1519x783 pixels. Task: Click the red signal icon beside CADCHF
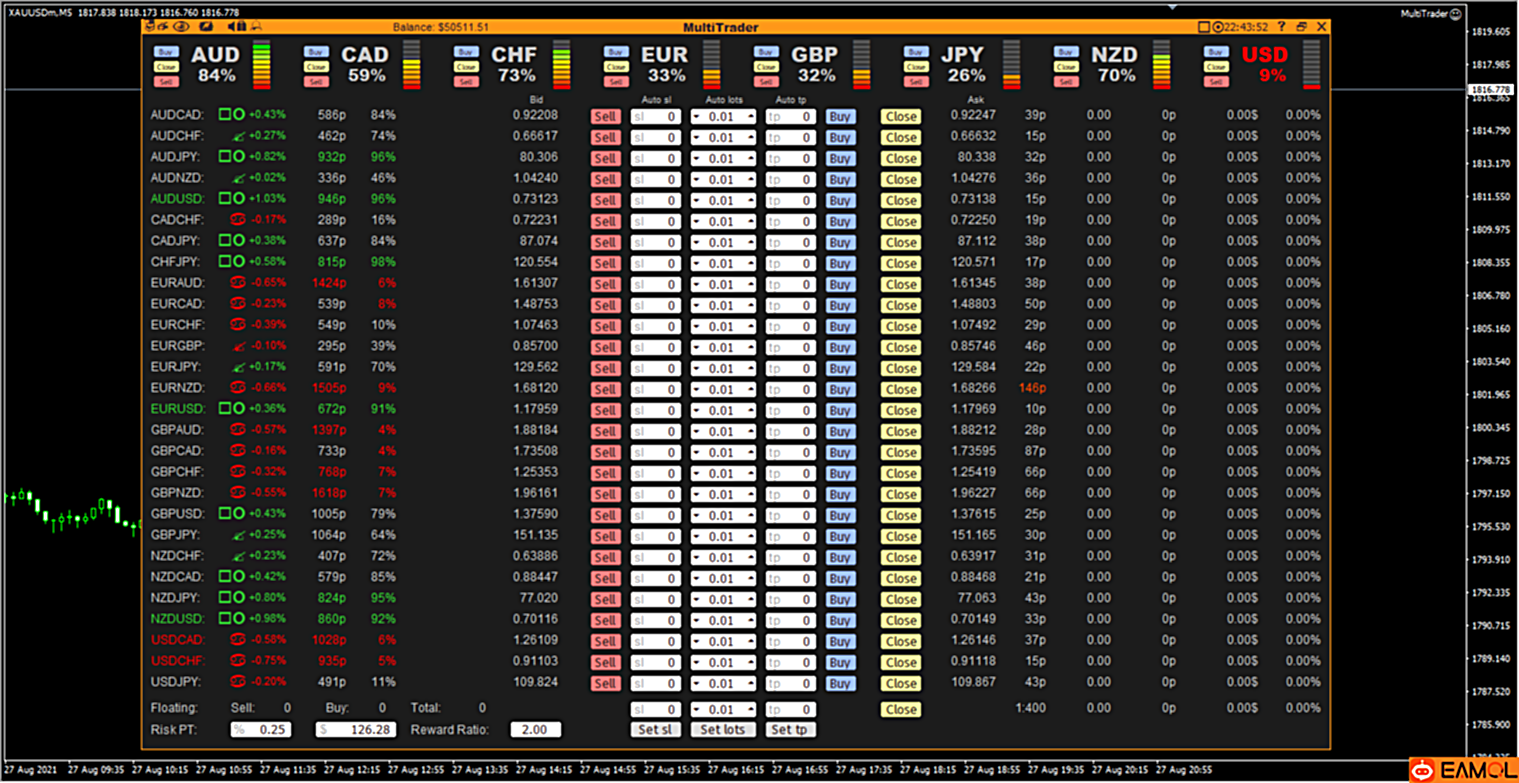click(238, 220)
